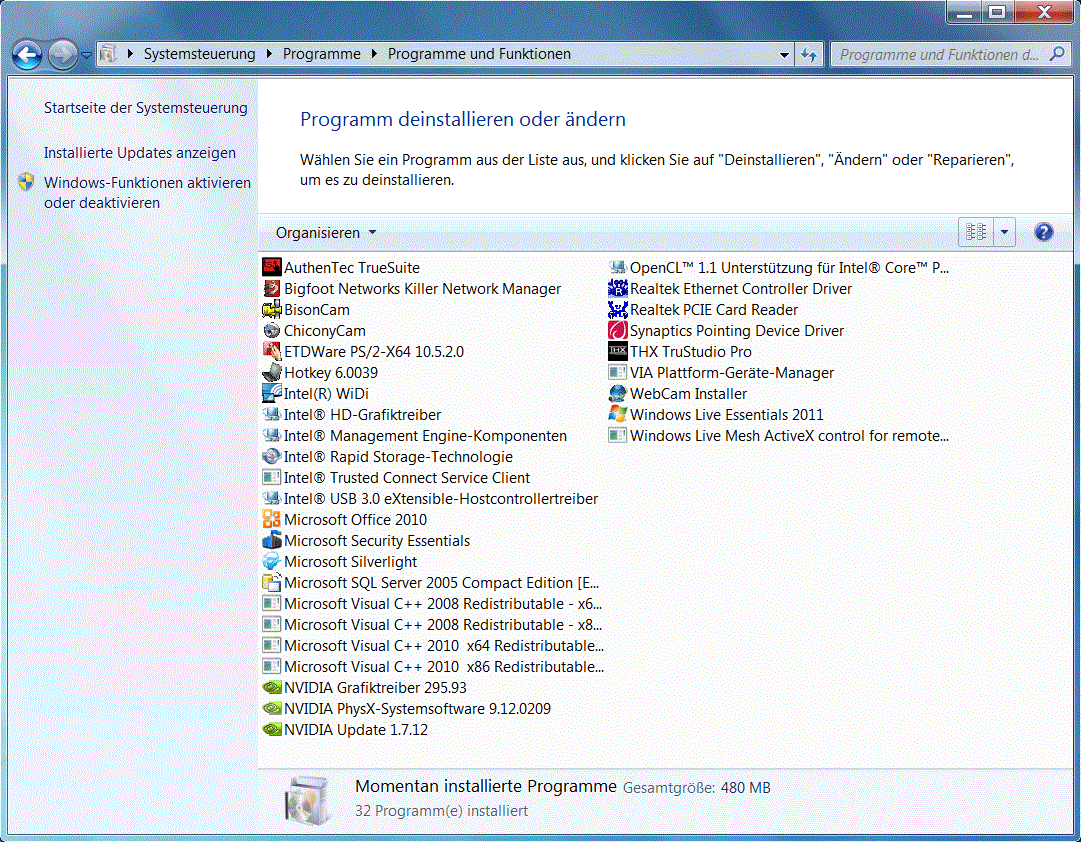Click the Synaptics Pointing Device Driver icon
This screenshot has width=1081, height=842.
[618, 330]
